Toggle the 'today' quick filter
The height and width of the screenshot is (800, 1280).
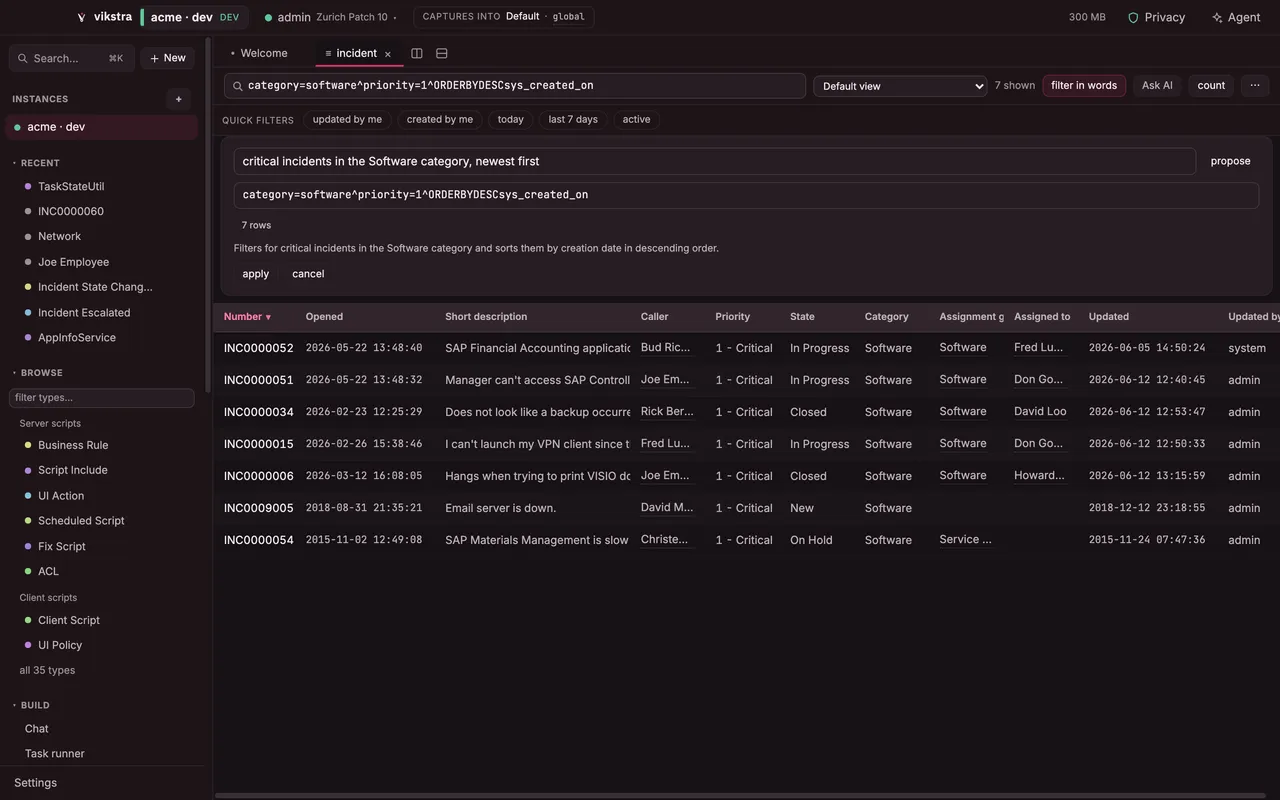coord(511,120)
